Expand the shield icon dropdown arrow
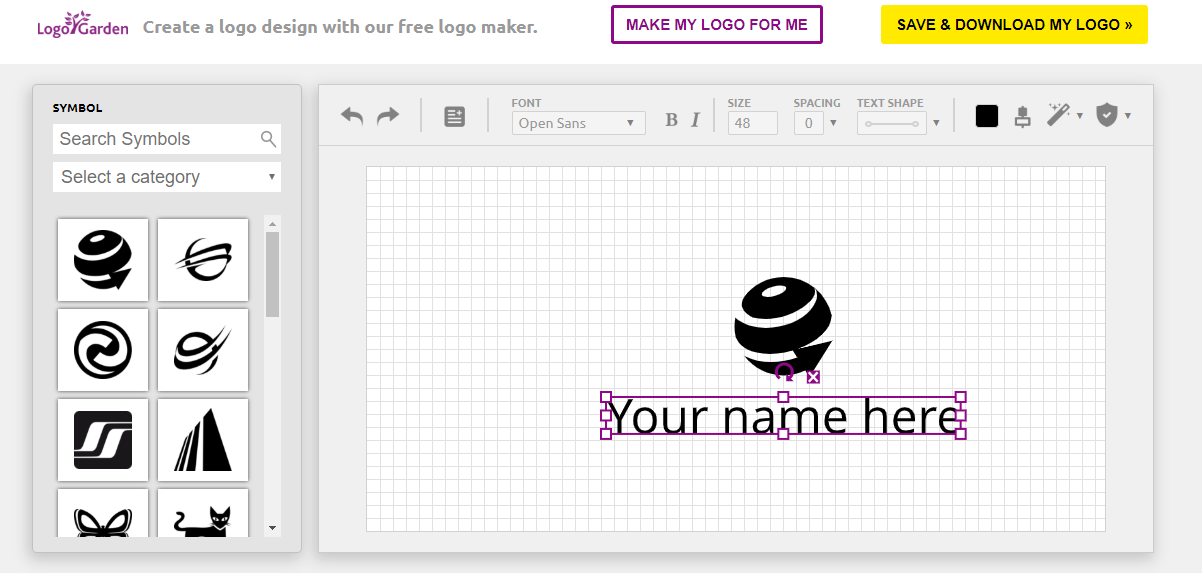This screenshot has height=574, width=1202. pos(1128,116)
